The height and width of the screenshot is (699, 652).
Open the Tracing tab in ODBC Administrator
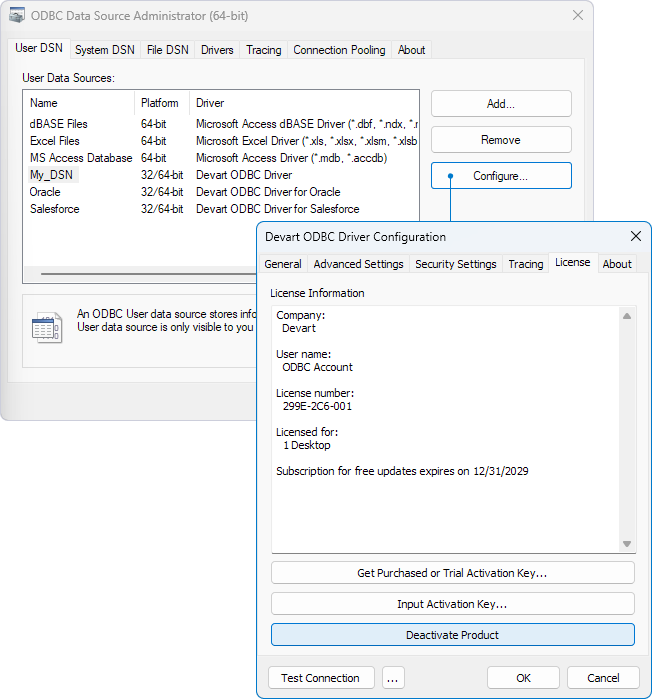264,50
